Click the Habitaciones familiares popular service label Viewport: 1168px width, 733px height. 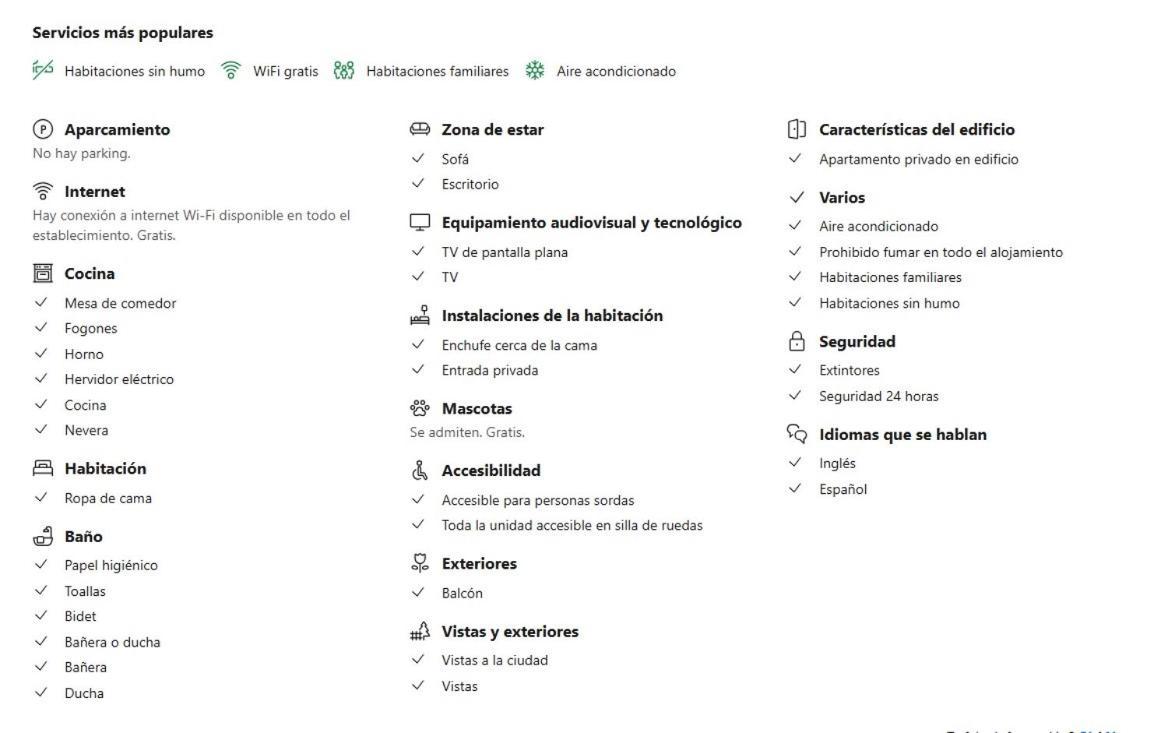437,72
